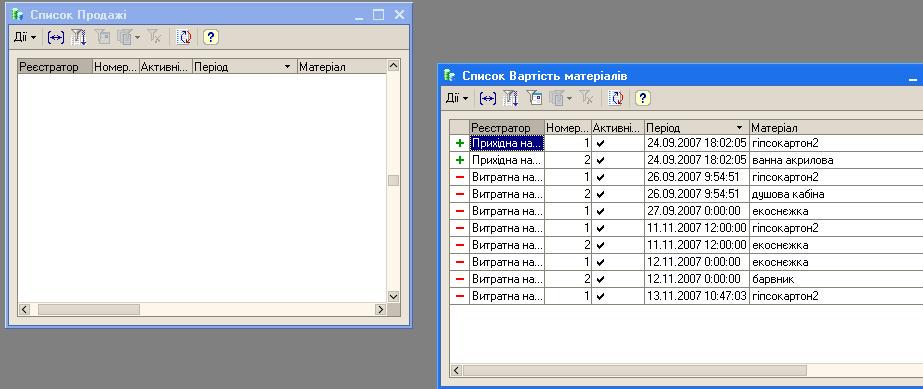This screenshot has width=923, height=389.
Task: Open the Дії menu in Список Вартість матеріалів window
Action: click(x=457, y=98)
